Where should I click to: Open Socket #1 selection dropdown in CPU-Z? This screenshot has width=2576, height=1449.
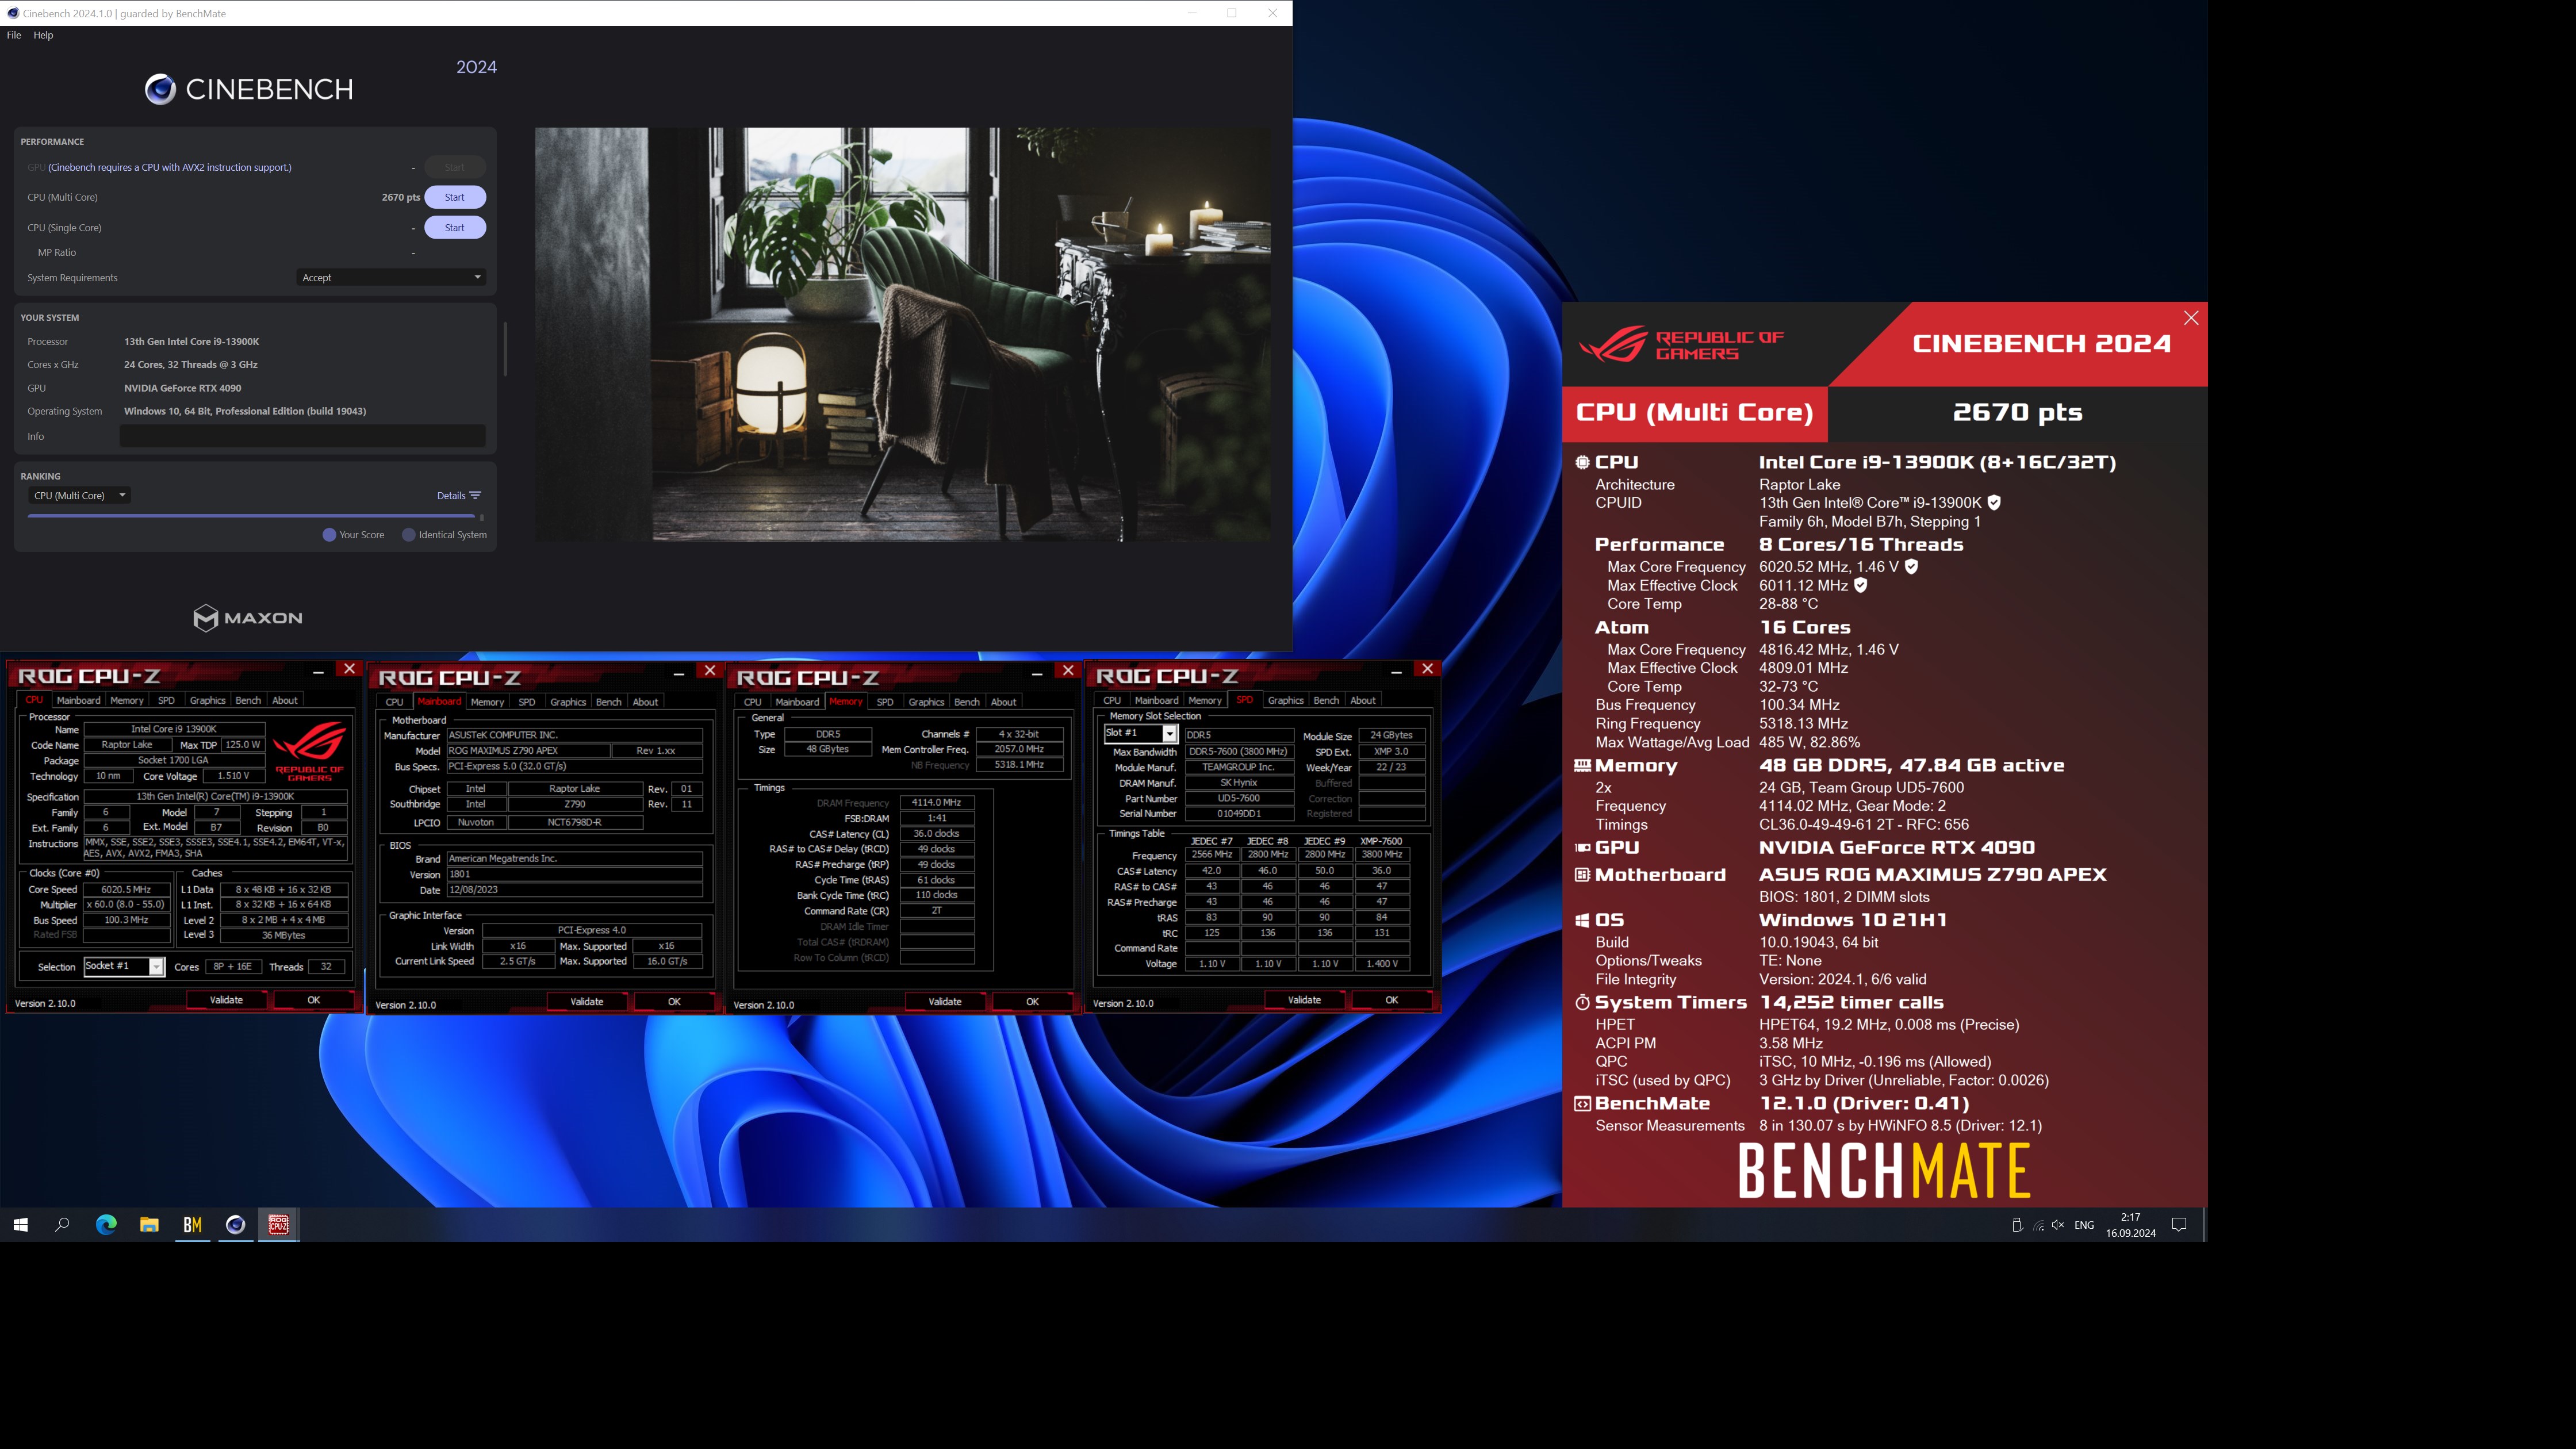click(x=124, y=966)
